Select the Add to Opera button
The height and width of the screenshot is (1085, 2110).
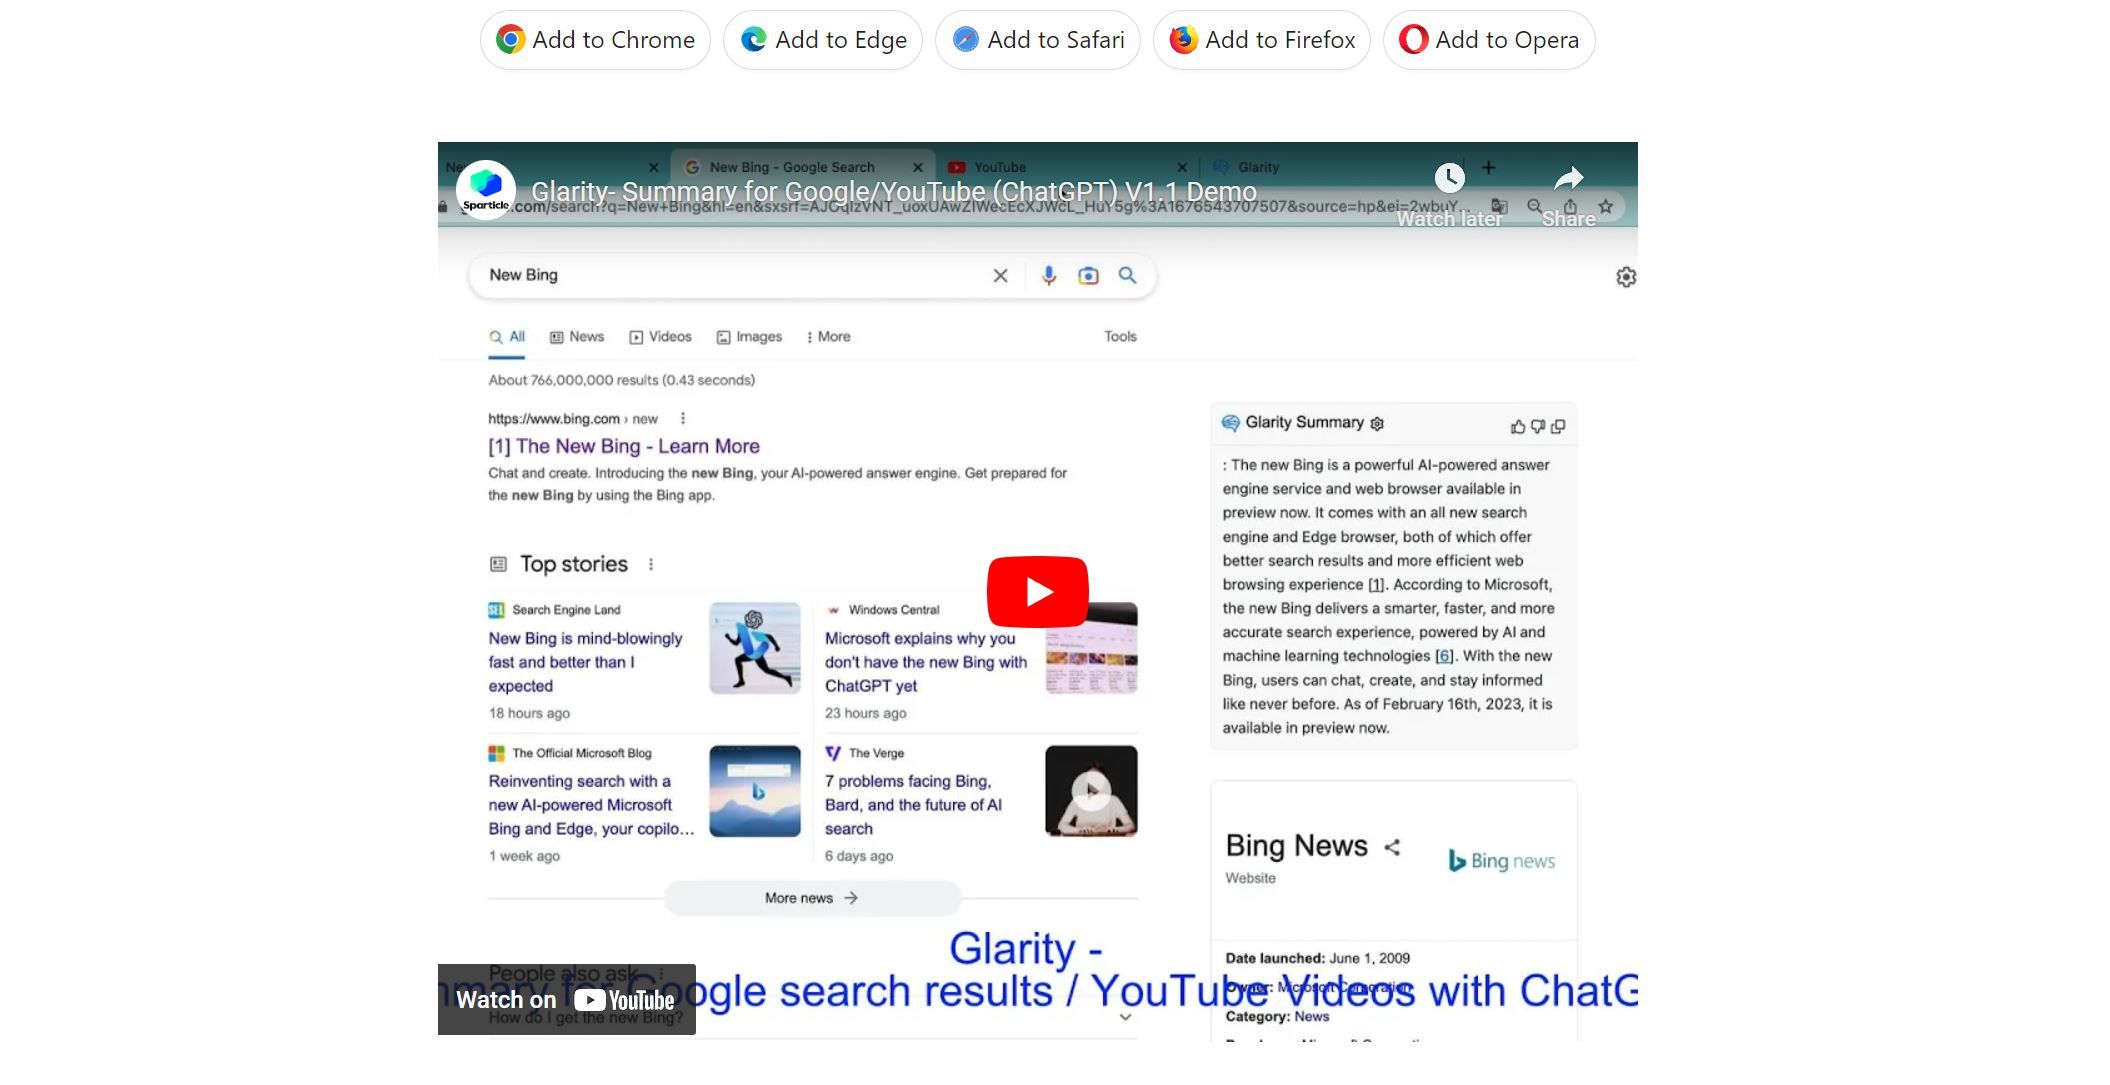point(1489,40)
